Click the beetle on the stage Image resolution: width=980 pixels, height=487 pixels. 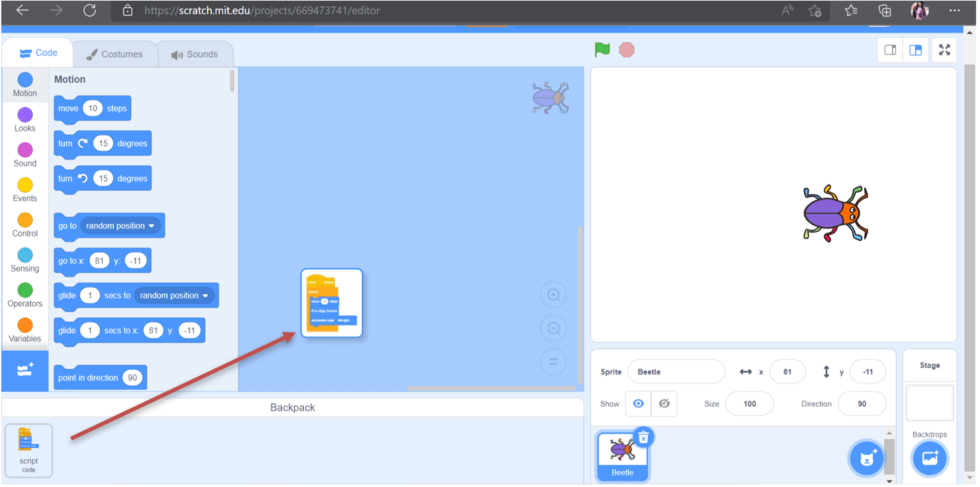click(x=836, y=213)
